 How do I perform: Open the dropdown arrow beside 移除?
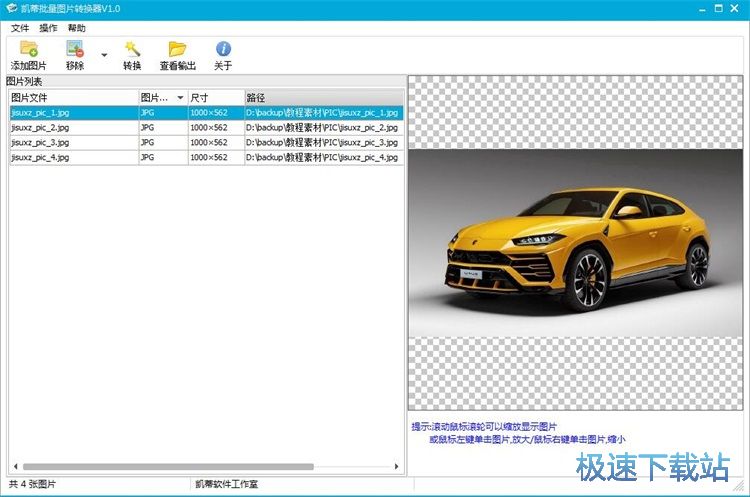point(103,55)
